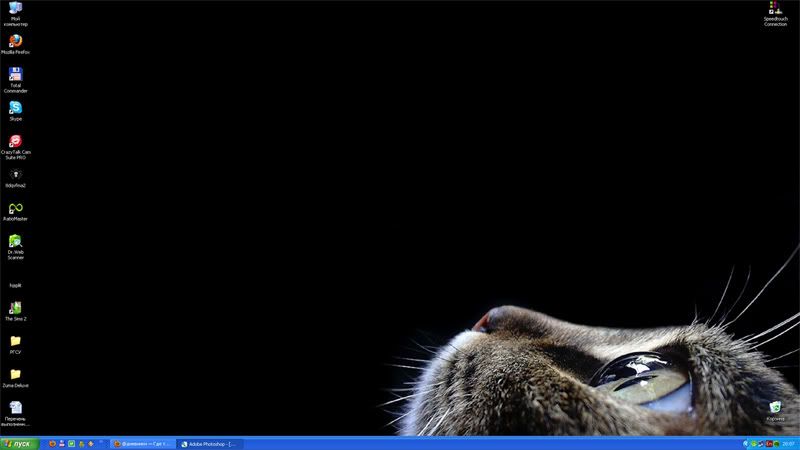
Task: Click the red language indicator in the tray
Action: point(769,444)
